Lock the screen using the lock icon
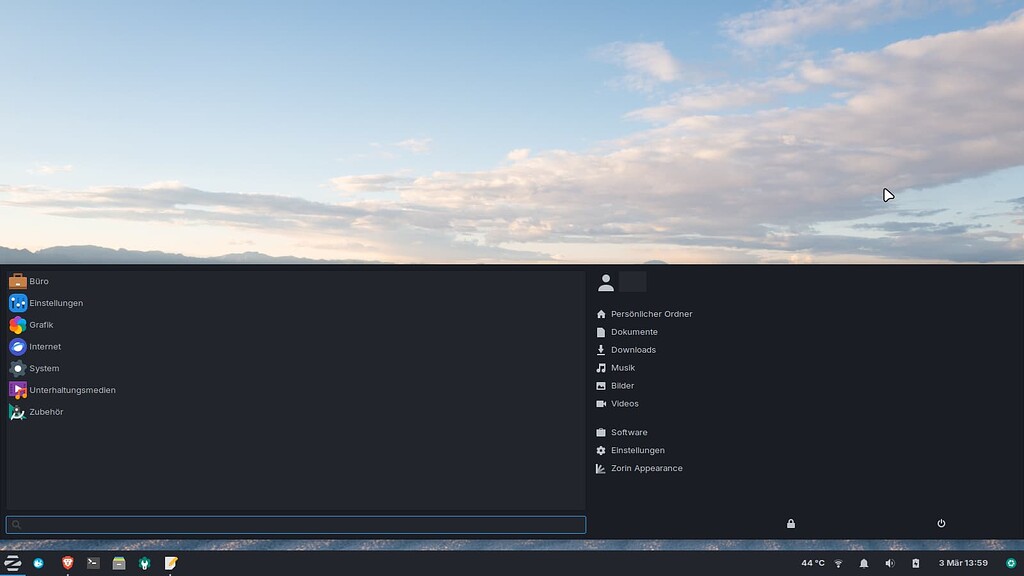The image size is (1024, 576). pos(790,523)
